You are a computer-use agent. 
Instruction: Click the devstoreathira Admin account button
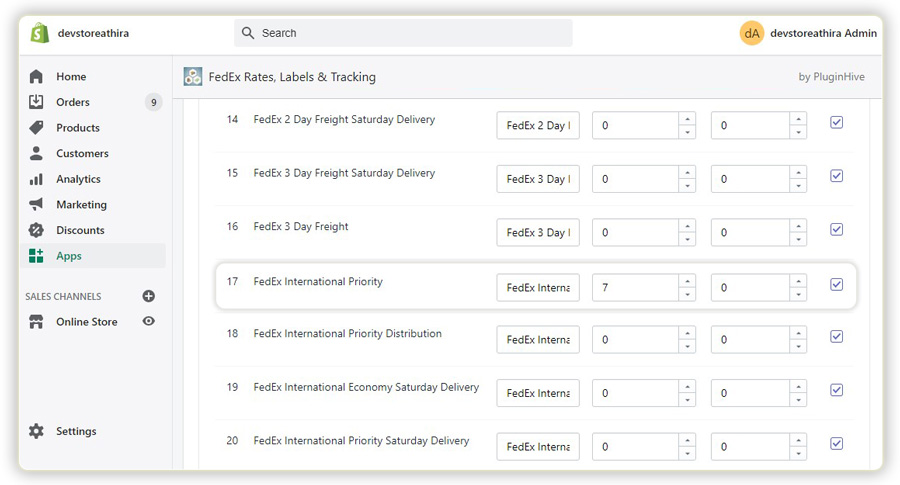click(x=808, y=33)
